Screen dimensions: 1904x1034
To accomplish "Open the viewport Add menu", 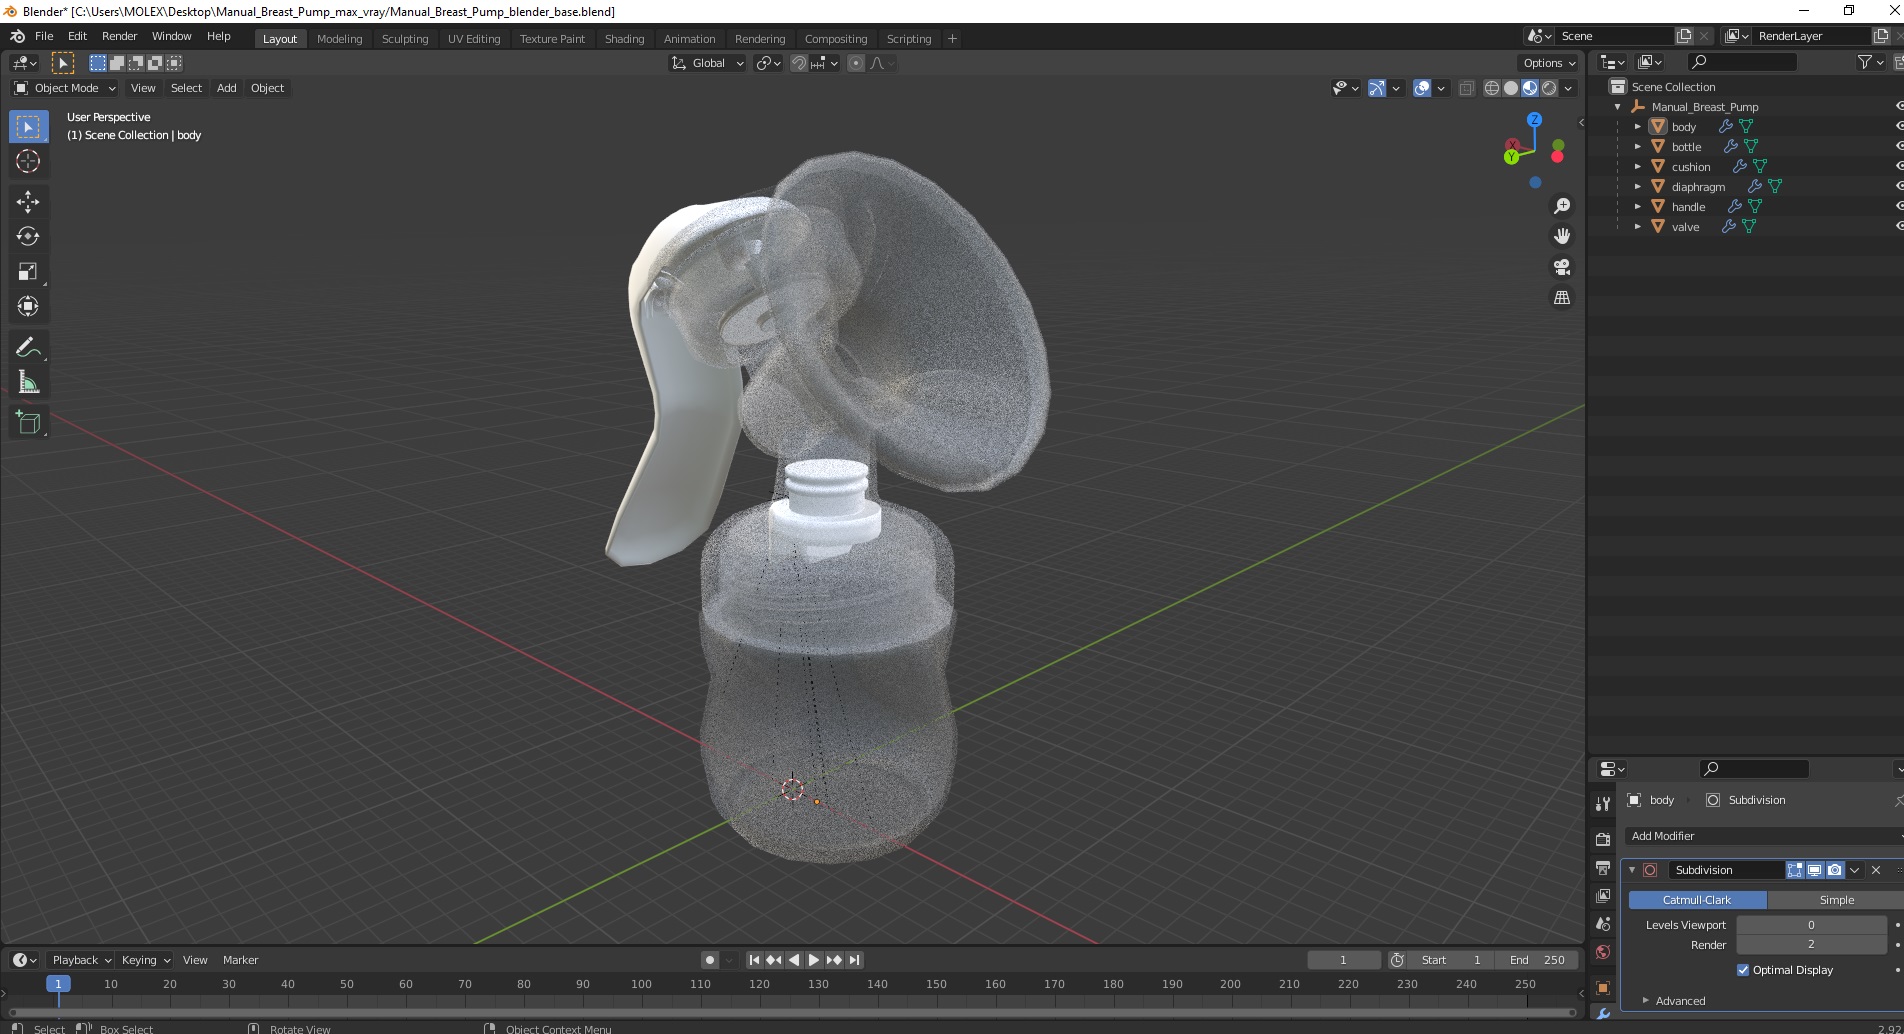I will pyautogui.click(x=227, y=88).
